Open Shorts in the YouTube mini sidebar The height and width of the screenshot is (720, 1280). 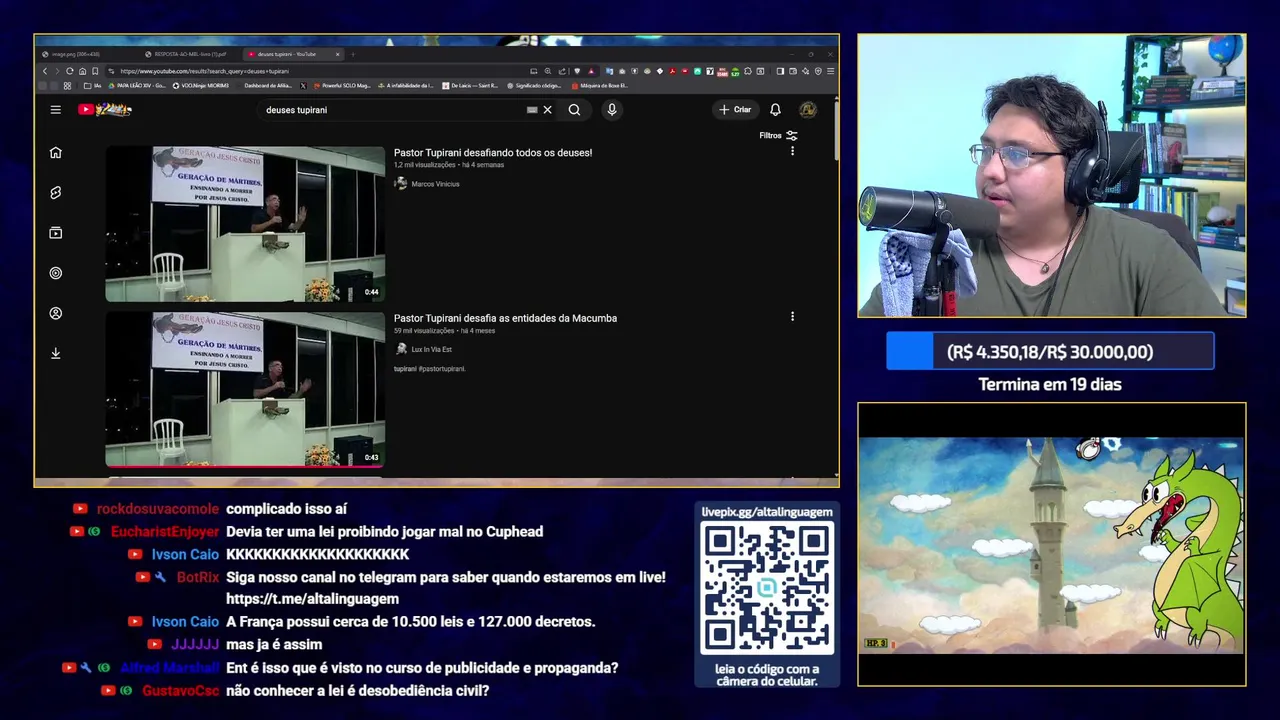click(x=56, y=193)
